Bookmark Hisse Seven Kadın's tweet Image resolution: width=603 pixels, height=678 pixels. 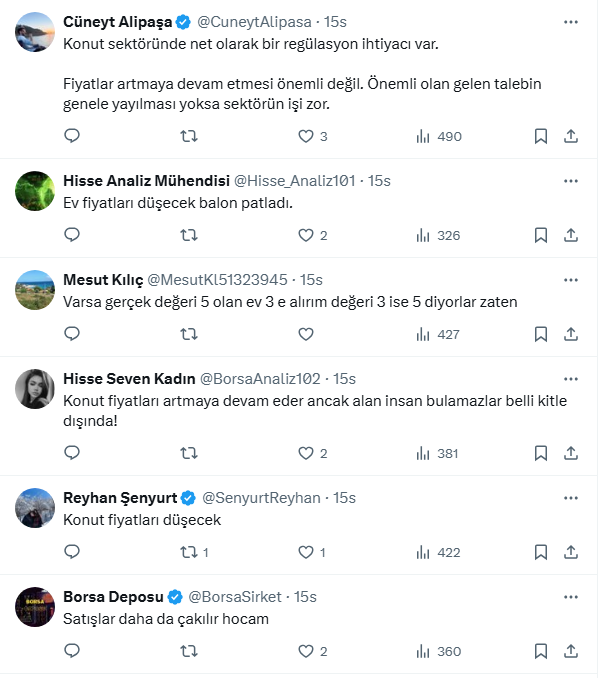[540, 453]
